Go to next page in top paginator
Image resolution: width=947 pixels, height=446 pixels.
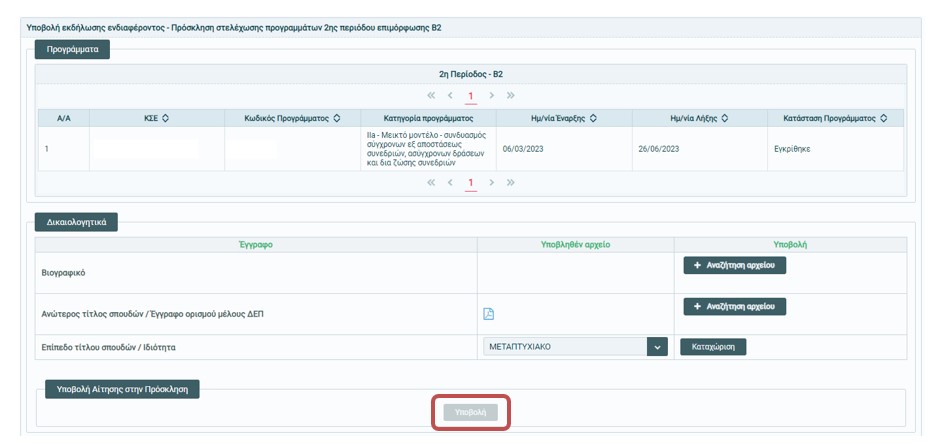point(491,96)
